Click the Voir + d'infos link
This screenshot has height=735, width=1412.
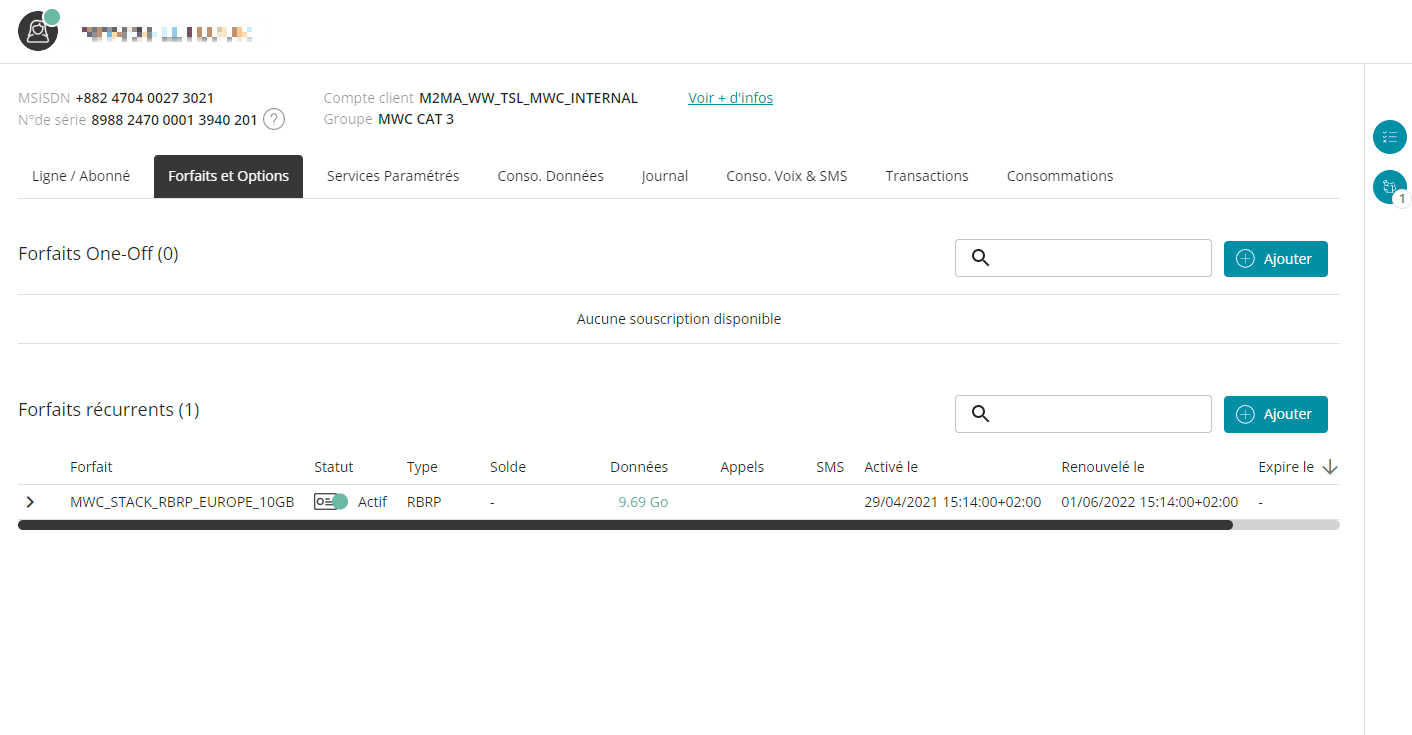pyautogui.click(x=730, y=98)
